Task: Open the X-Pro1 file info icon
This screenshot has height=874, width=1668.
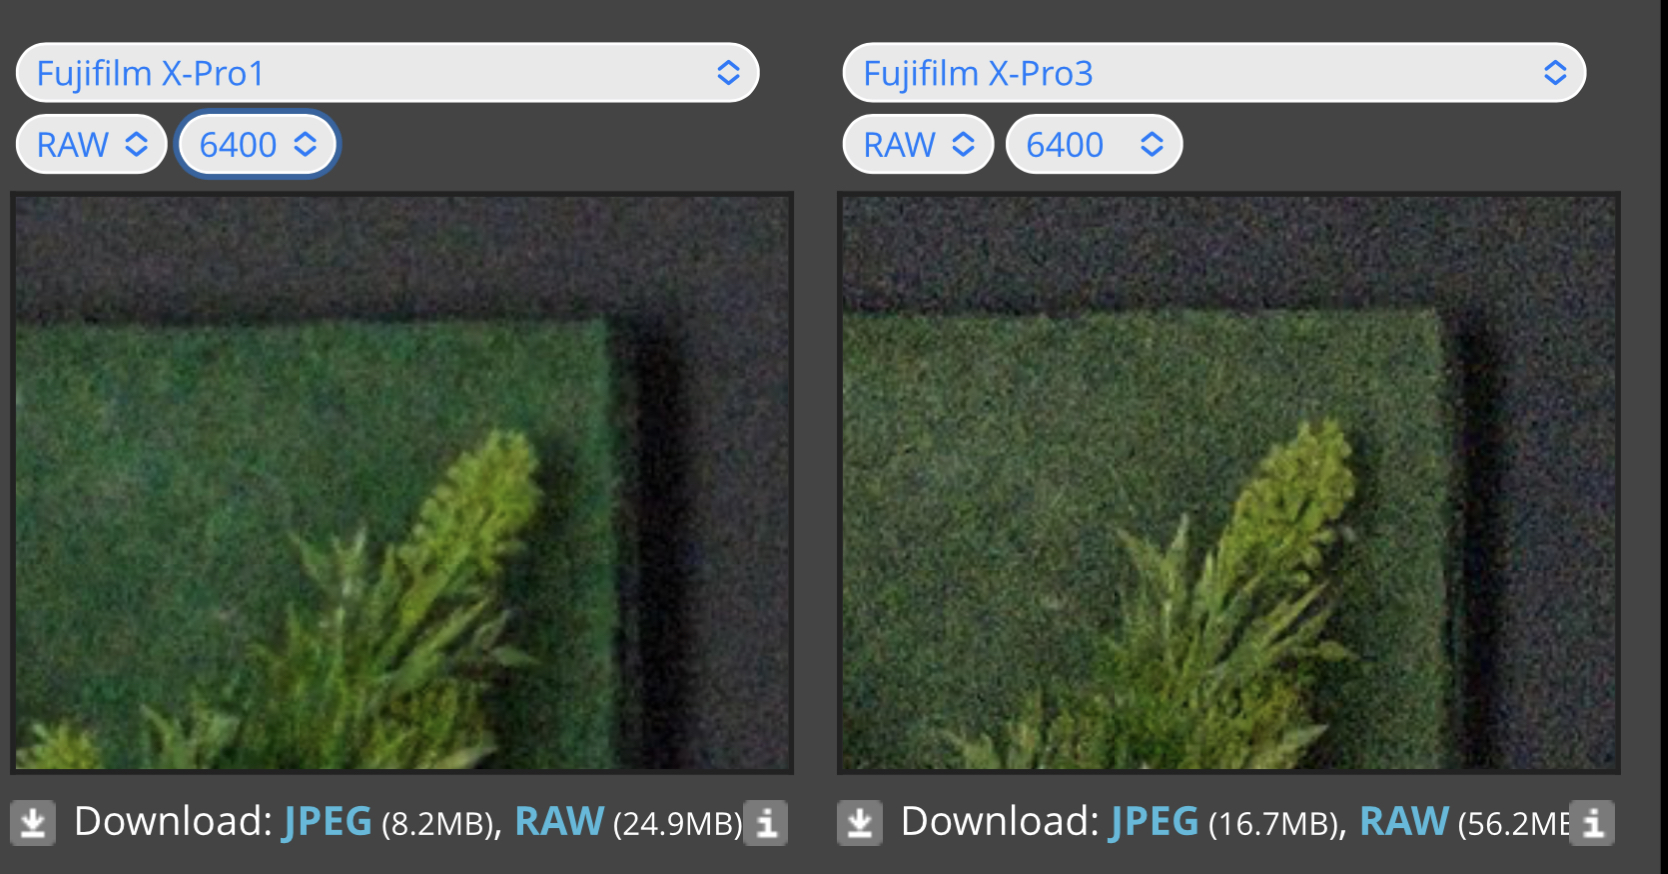Action: point(766,823)
